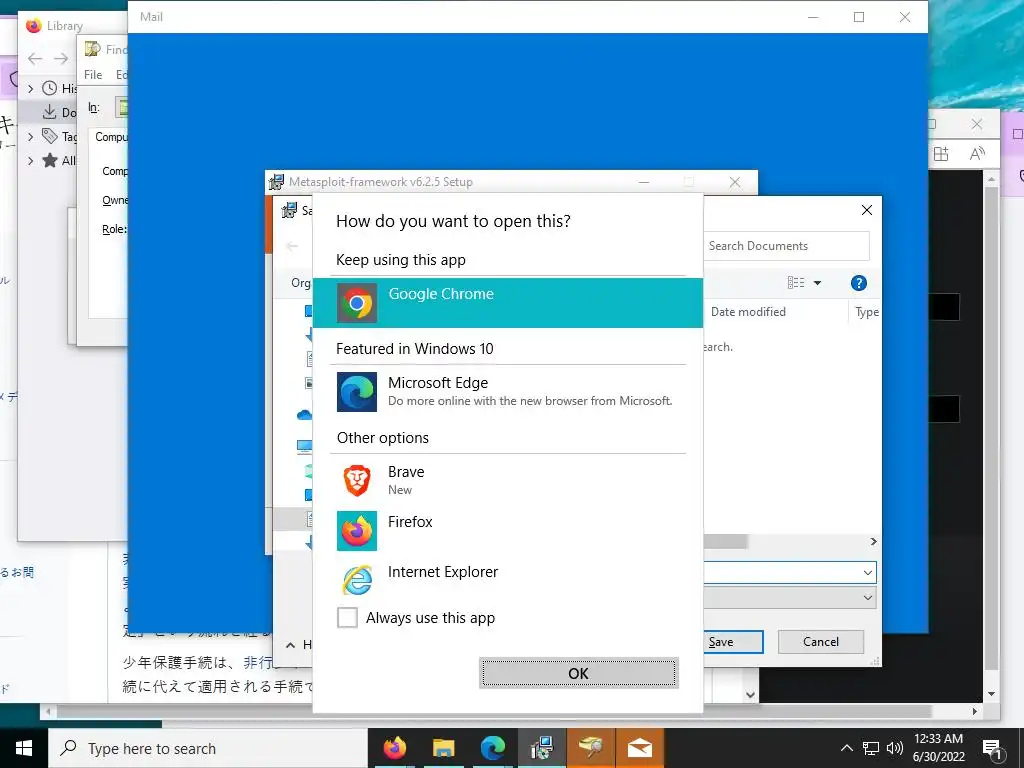
Task: Open the save as type dropdown
Action: click(x=867, y=598)
